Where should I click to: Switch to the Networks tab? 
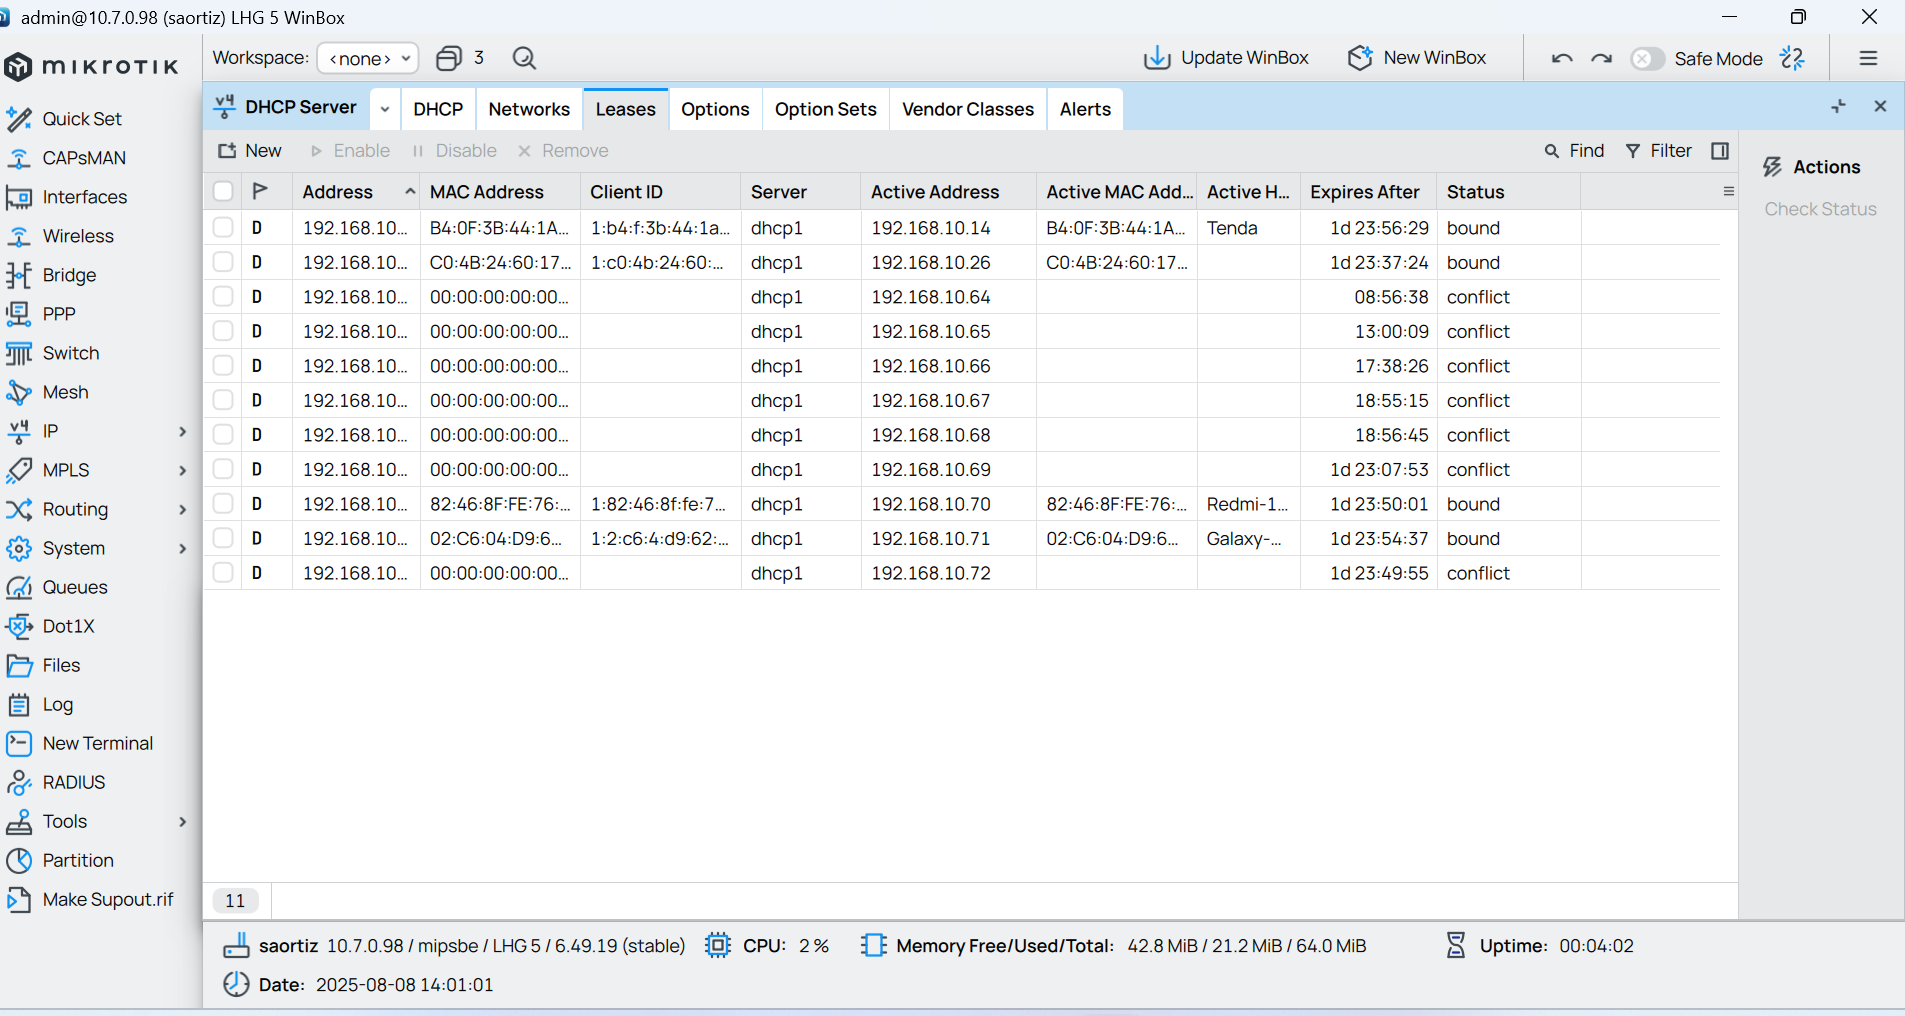pyautogui.click(x=528, y=109)
